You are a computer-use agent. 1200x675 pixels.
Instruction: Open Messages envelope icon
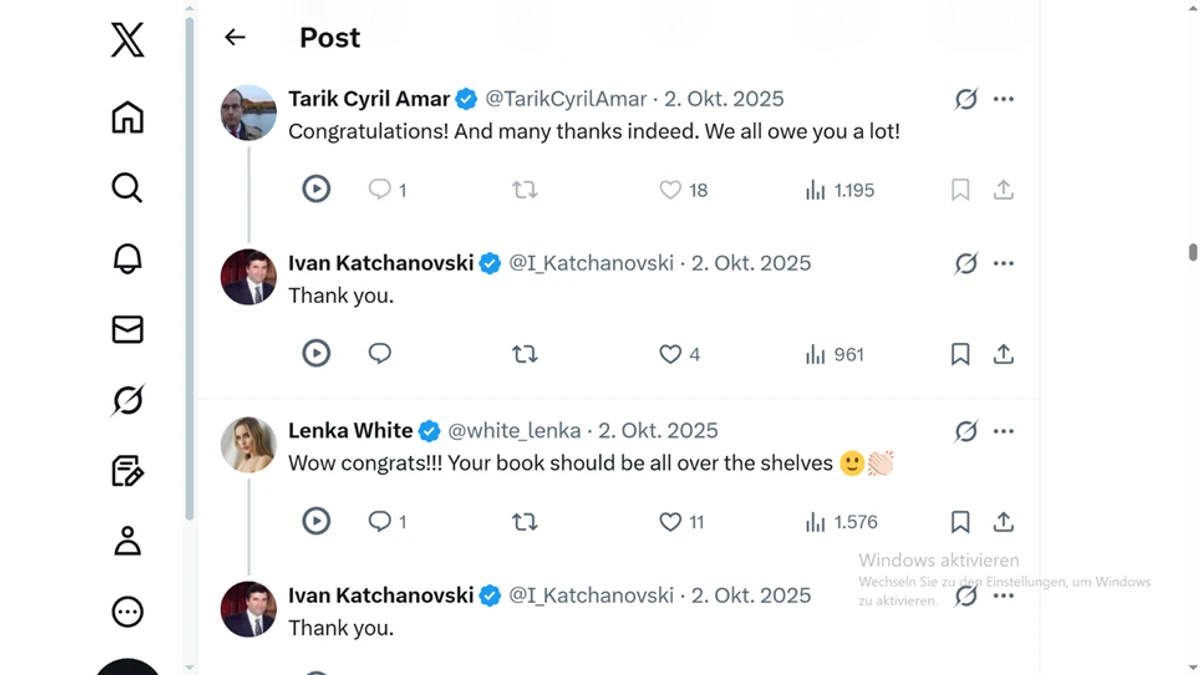coord(127,329)
